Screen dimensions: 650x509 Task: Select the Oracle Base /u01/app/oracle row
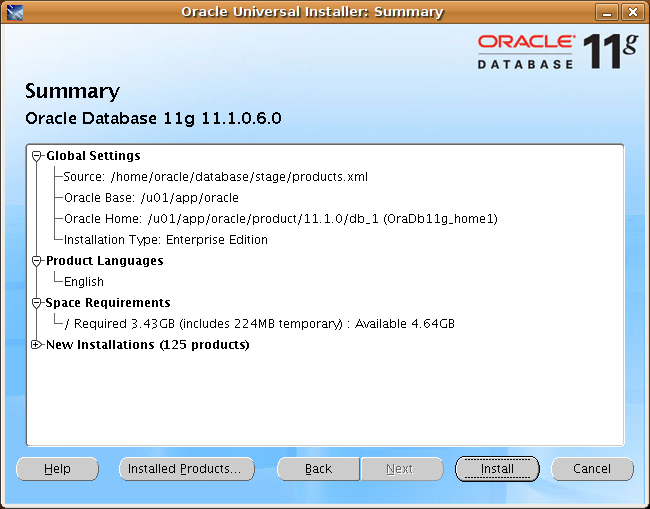point(151,198)
